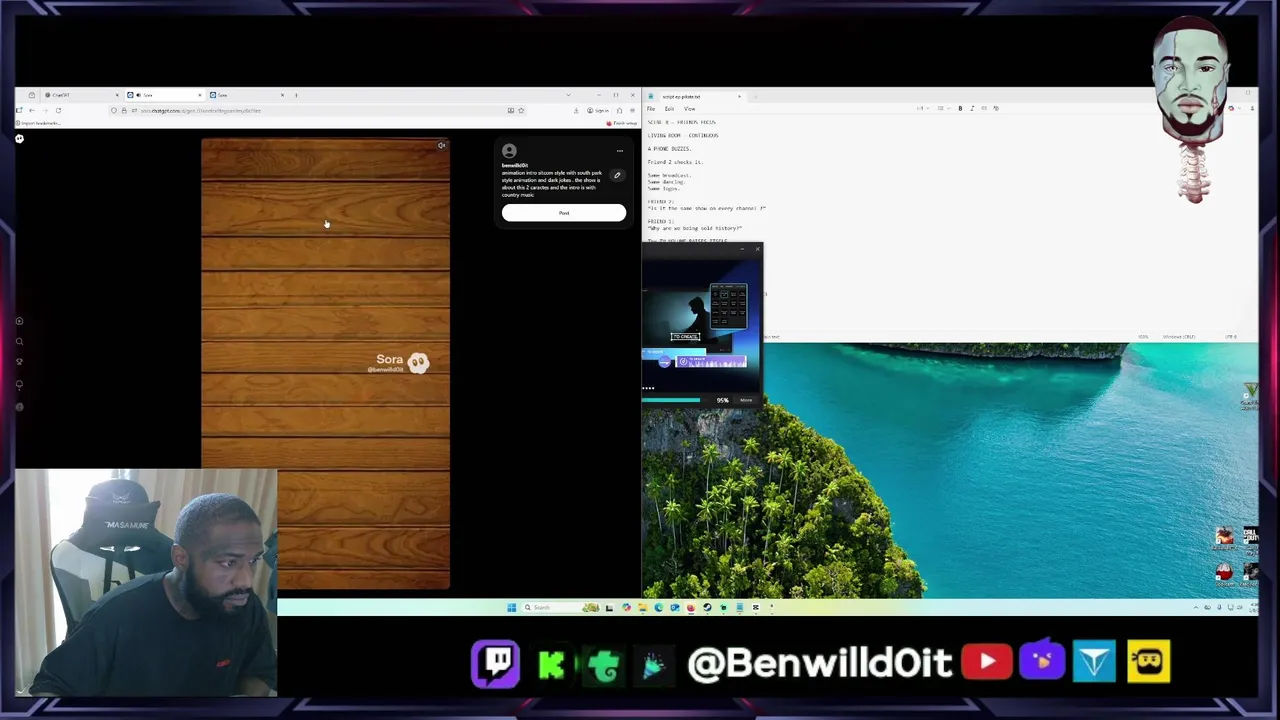The height and width of the screenshot is (720, 1280).
Task: Expand the Notepad list style dropdown
Action: pyautogui.click(x=943, y=108)
